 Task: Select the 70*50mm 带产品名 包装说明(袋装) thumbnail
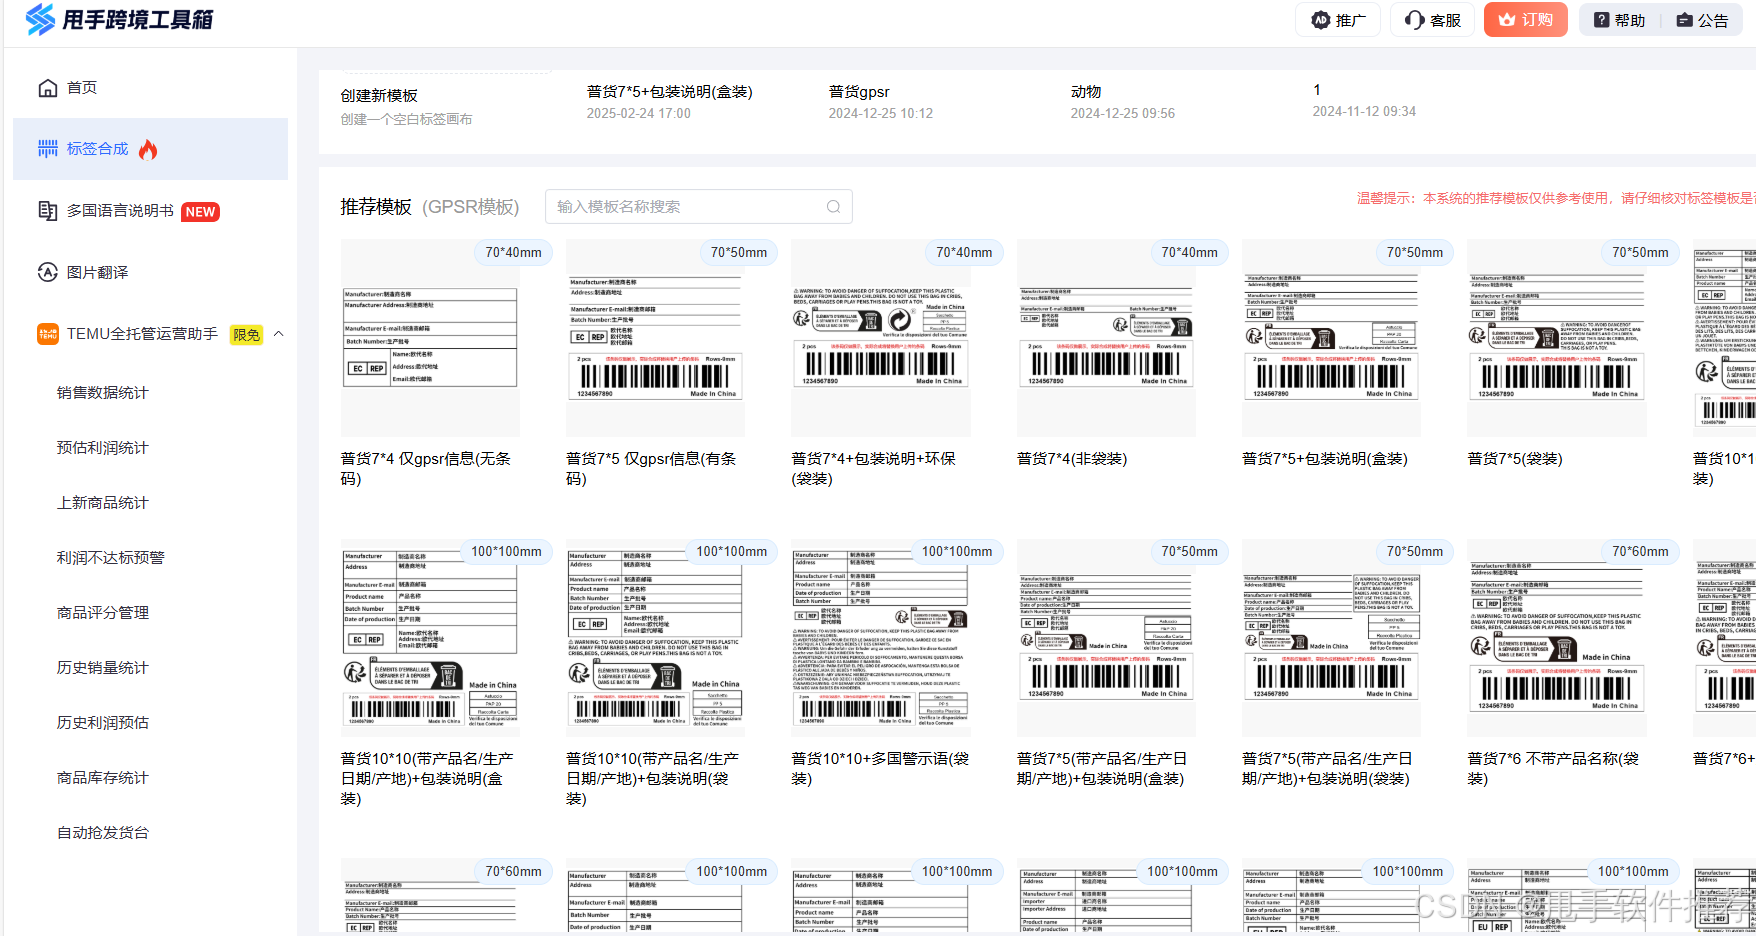pos(1331,638)
